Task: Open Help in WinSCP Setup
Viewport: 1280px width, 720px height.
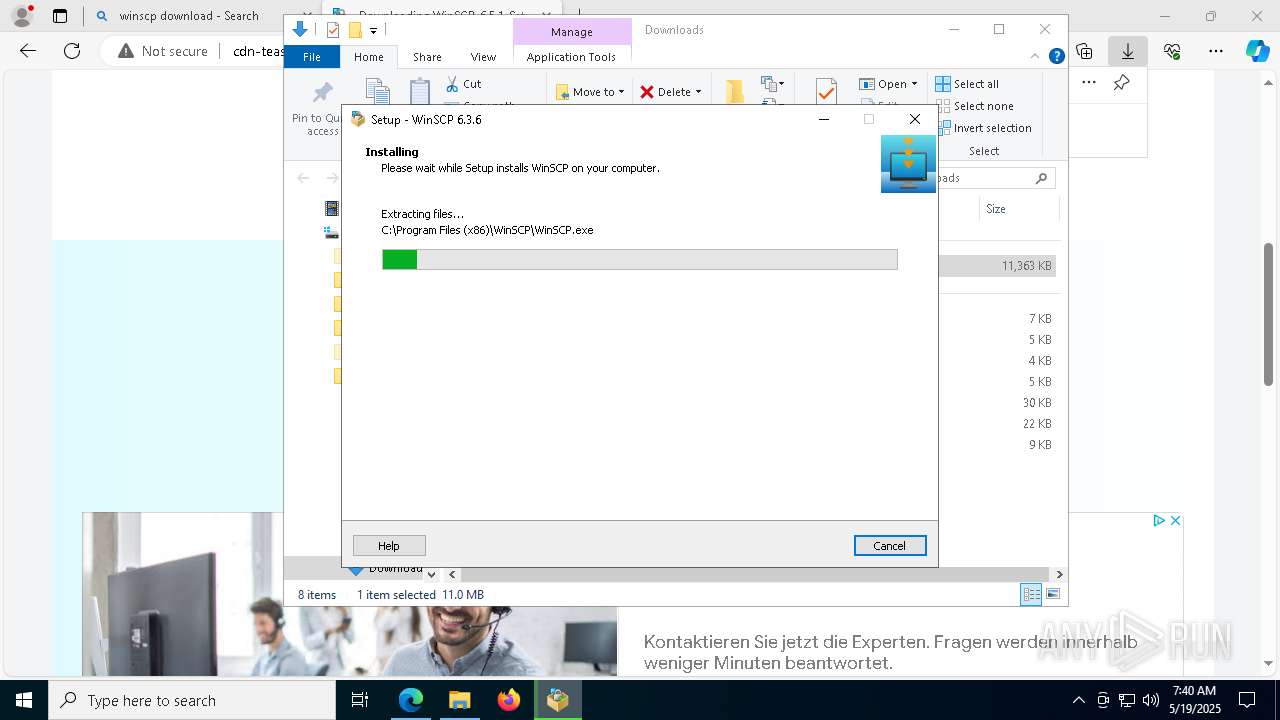Action: tap(389, 545)
